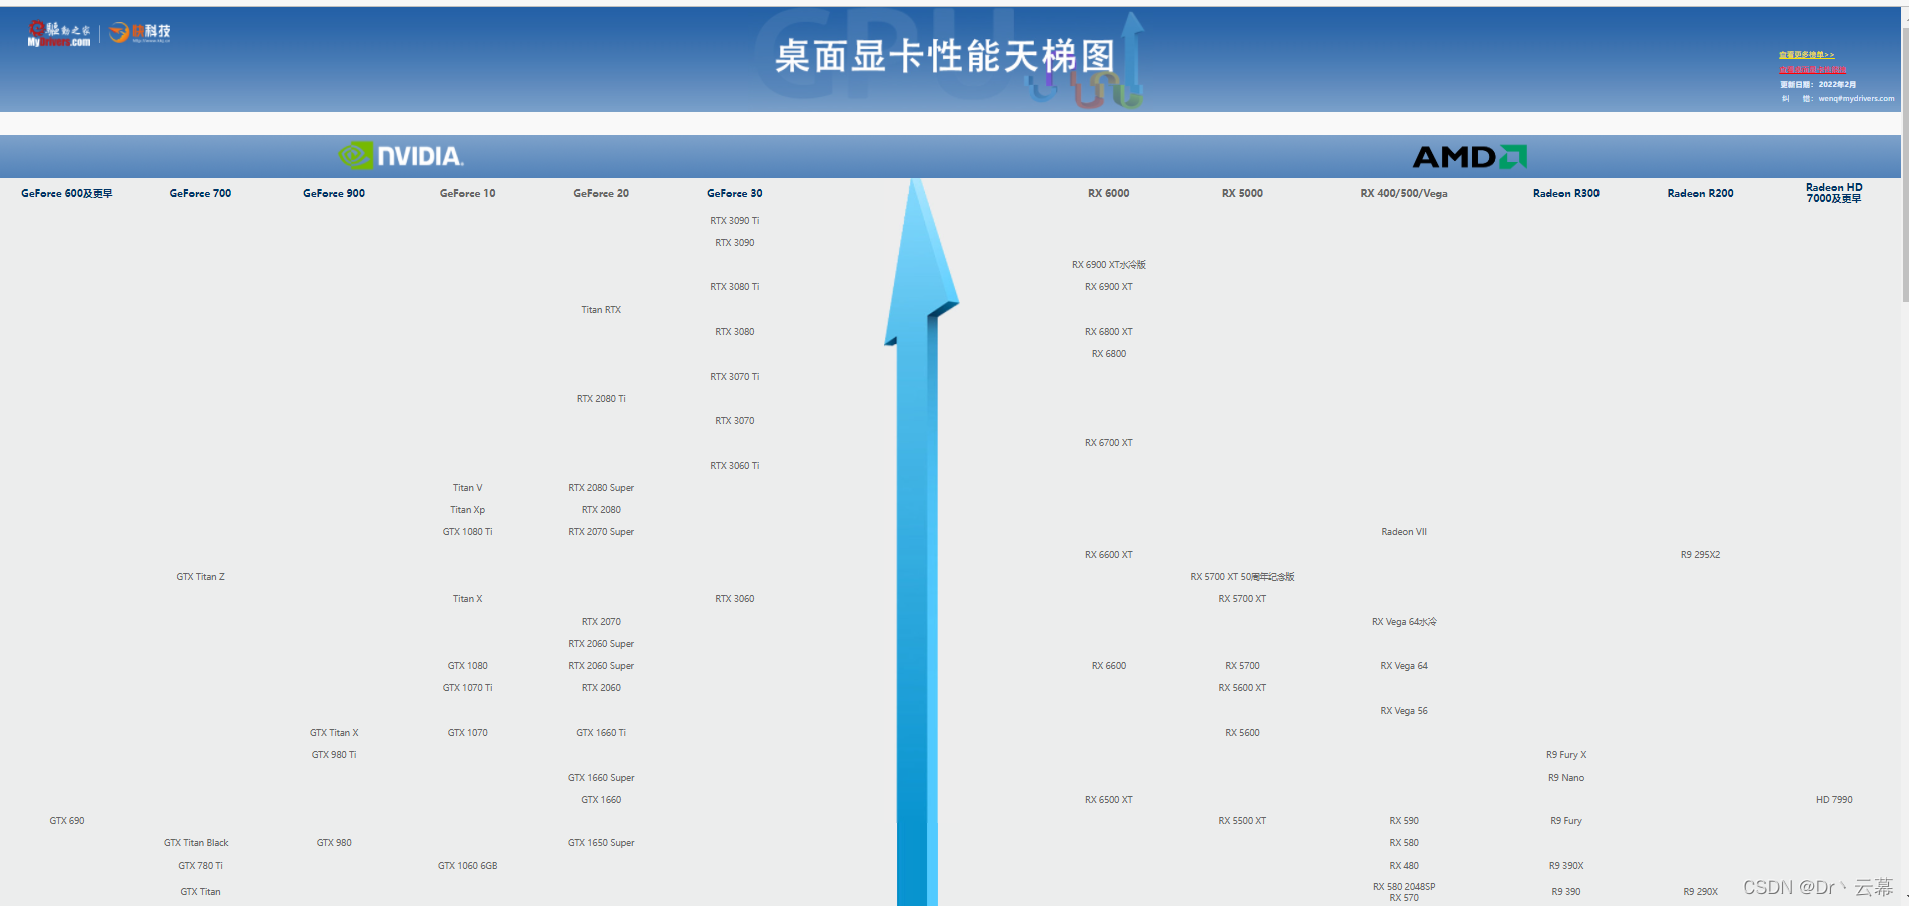Click the RX 5600 XT entry

tap(1242, 688)
